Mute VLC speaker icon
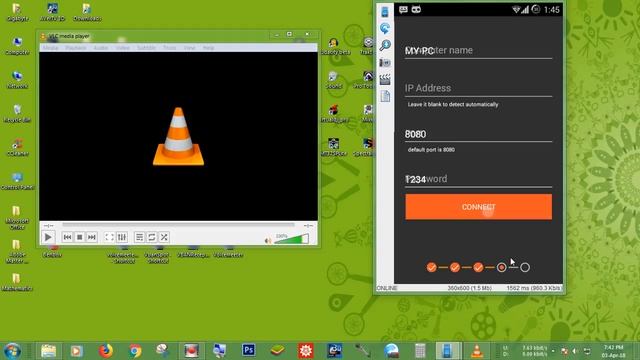The width and height of the screenshot is (640, 360). (x=268, y=240)
